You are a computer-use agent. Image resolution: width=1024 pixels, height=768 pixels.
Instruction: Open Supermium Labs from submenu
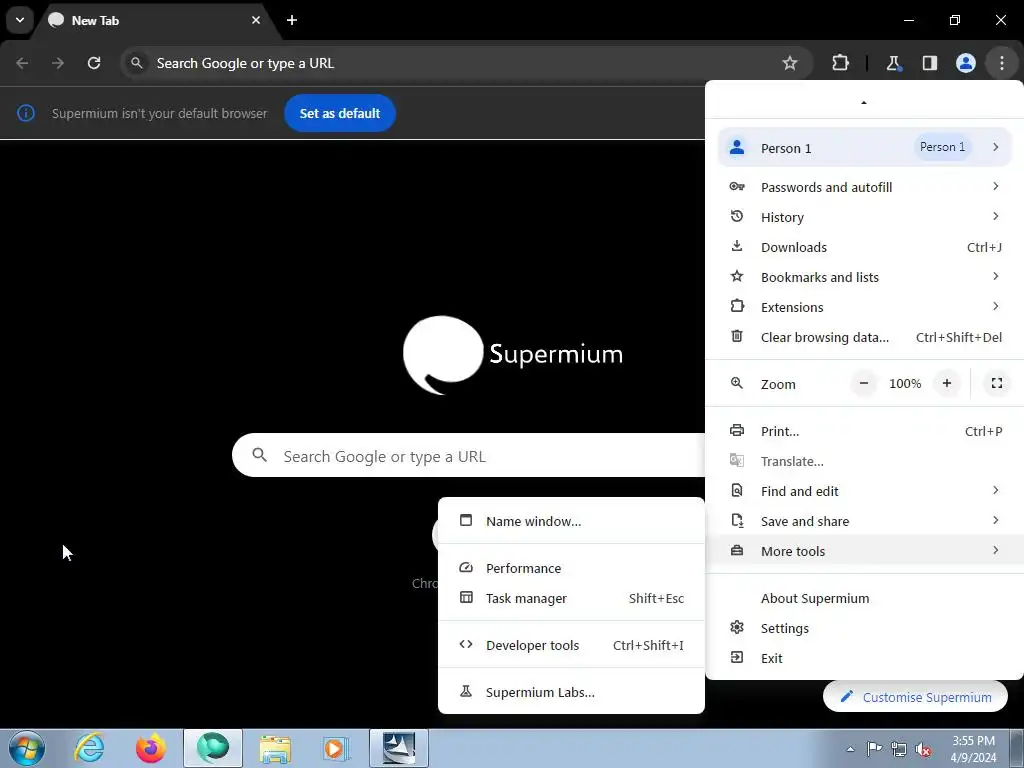571,692
